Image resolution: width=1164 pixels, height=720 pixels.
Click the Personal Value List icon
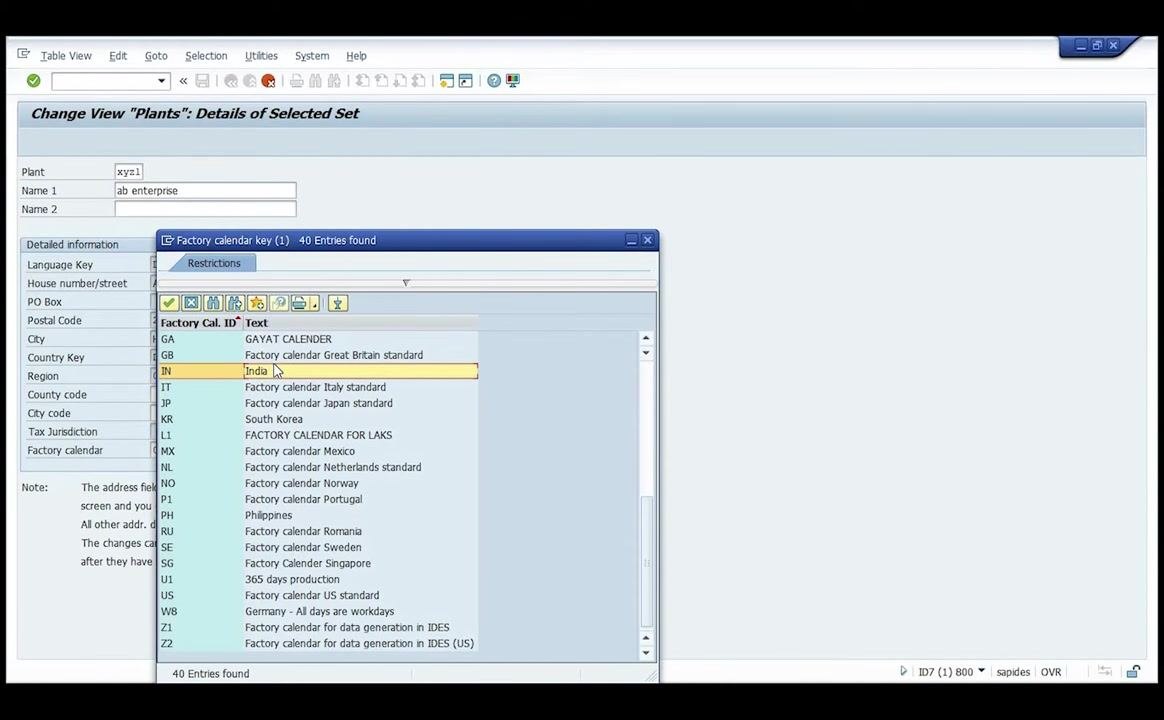338,303
